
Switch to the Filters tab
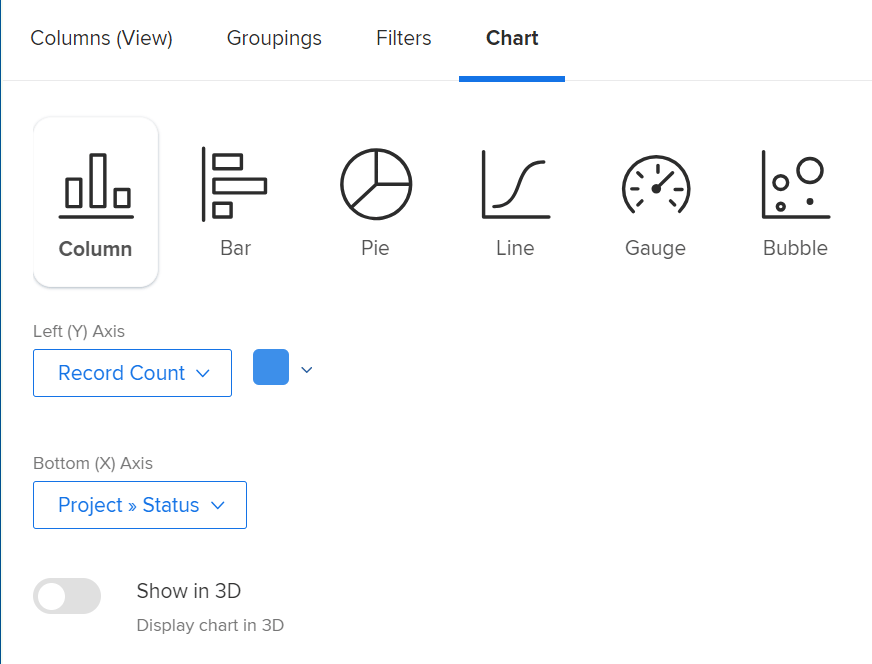[x=403, y=38]
